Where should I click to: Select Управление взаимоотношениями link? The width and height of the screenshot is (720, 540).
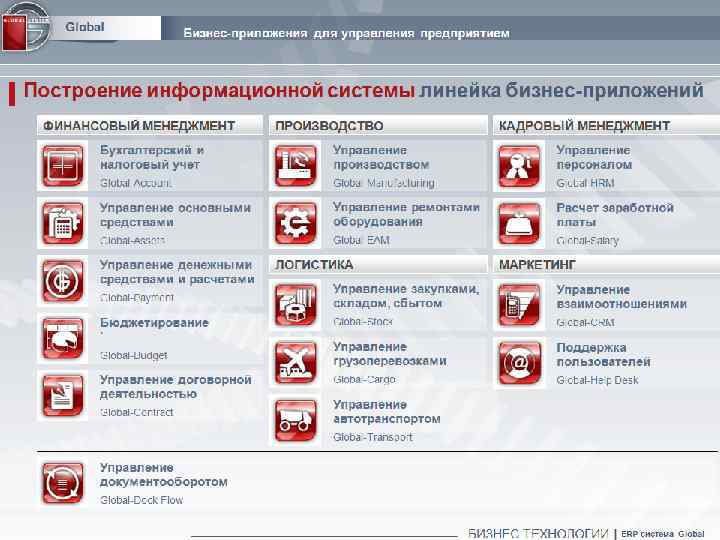click(x=622, y=297)
